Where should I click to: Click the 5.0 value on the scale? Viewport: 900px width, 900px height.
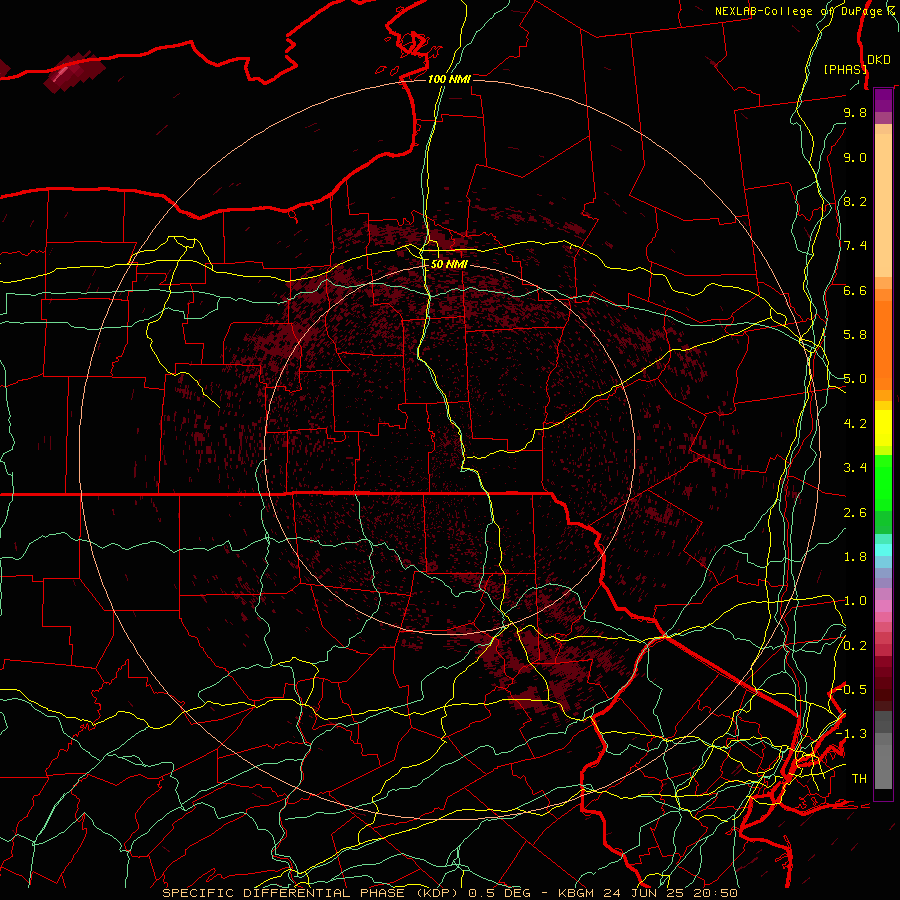tap(855, 379)
